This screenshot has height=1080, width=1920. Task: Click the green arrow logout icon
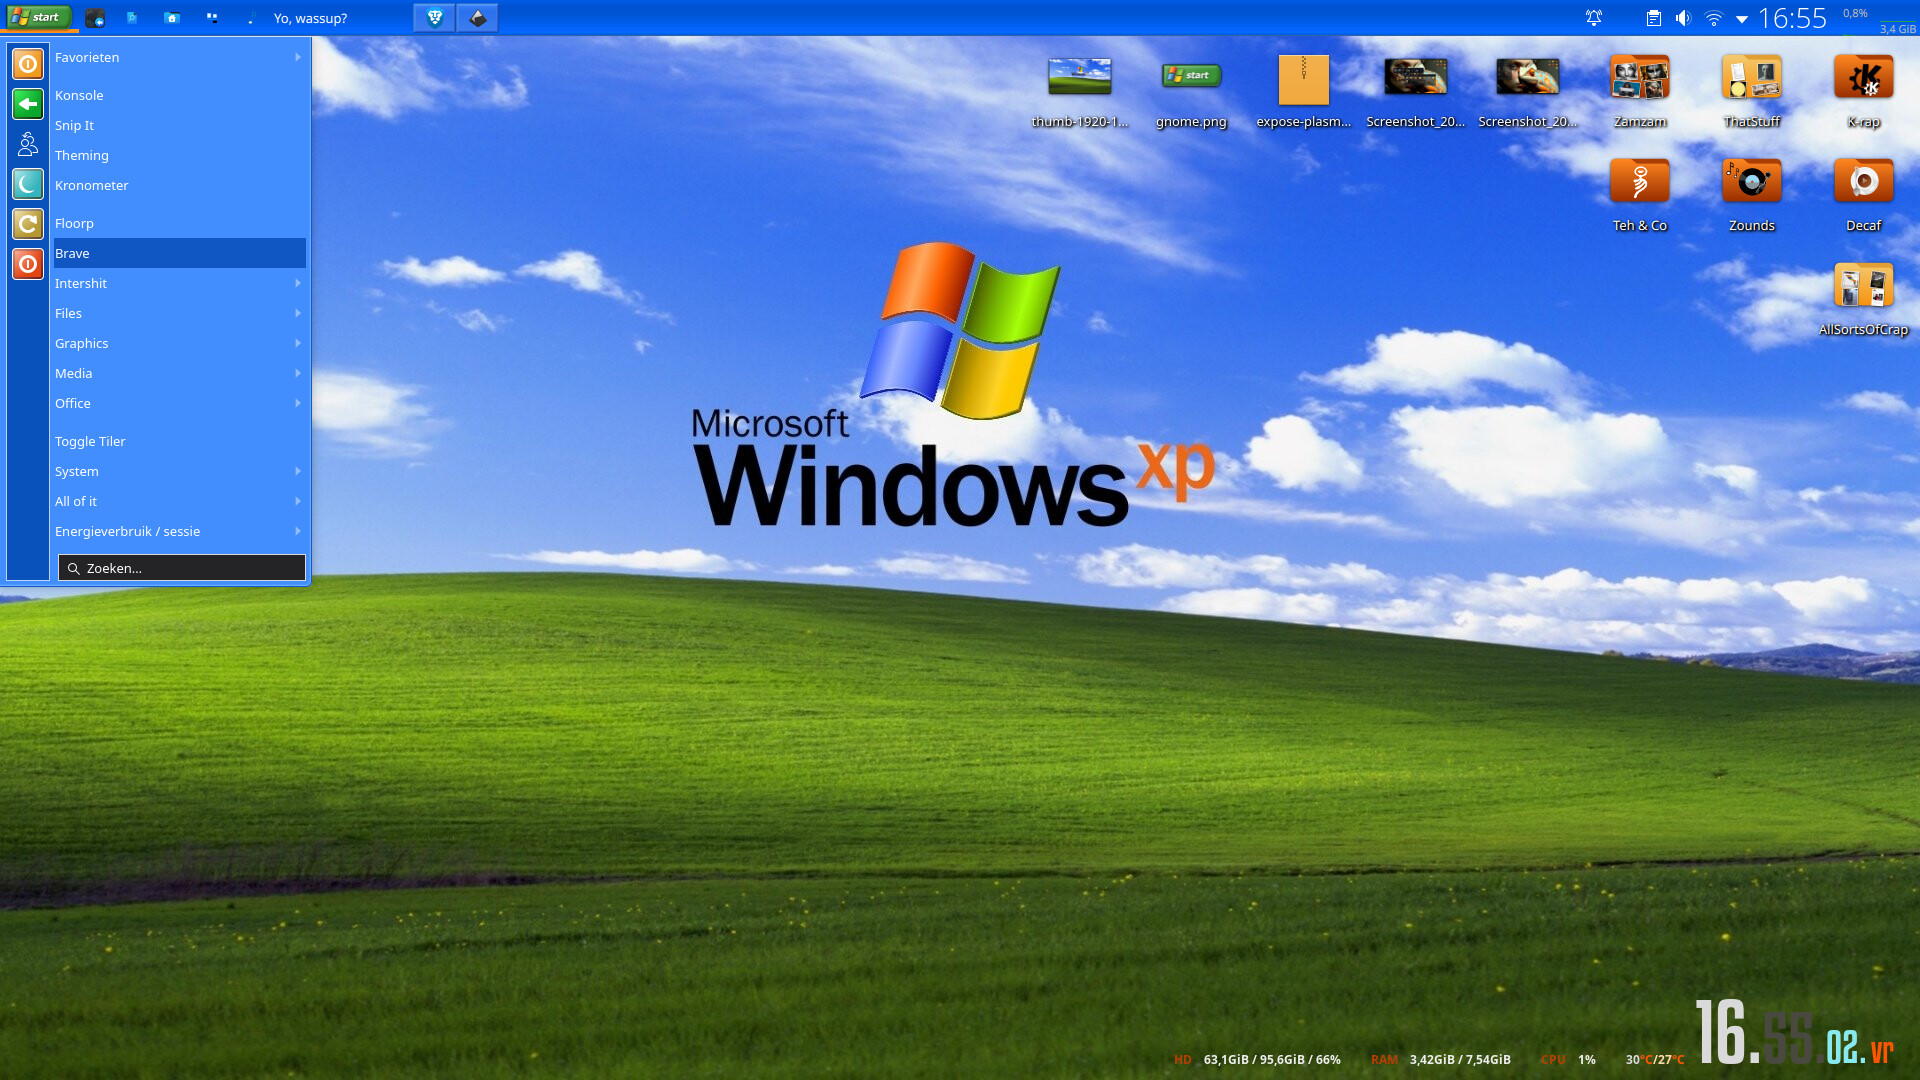click(x=28, y=104)
